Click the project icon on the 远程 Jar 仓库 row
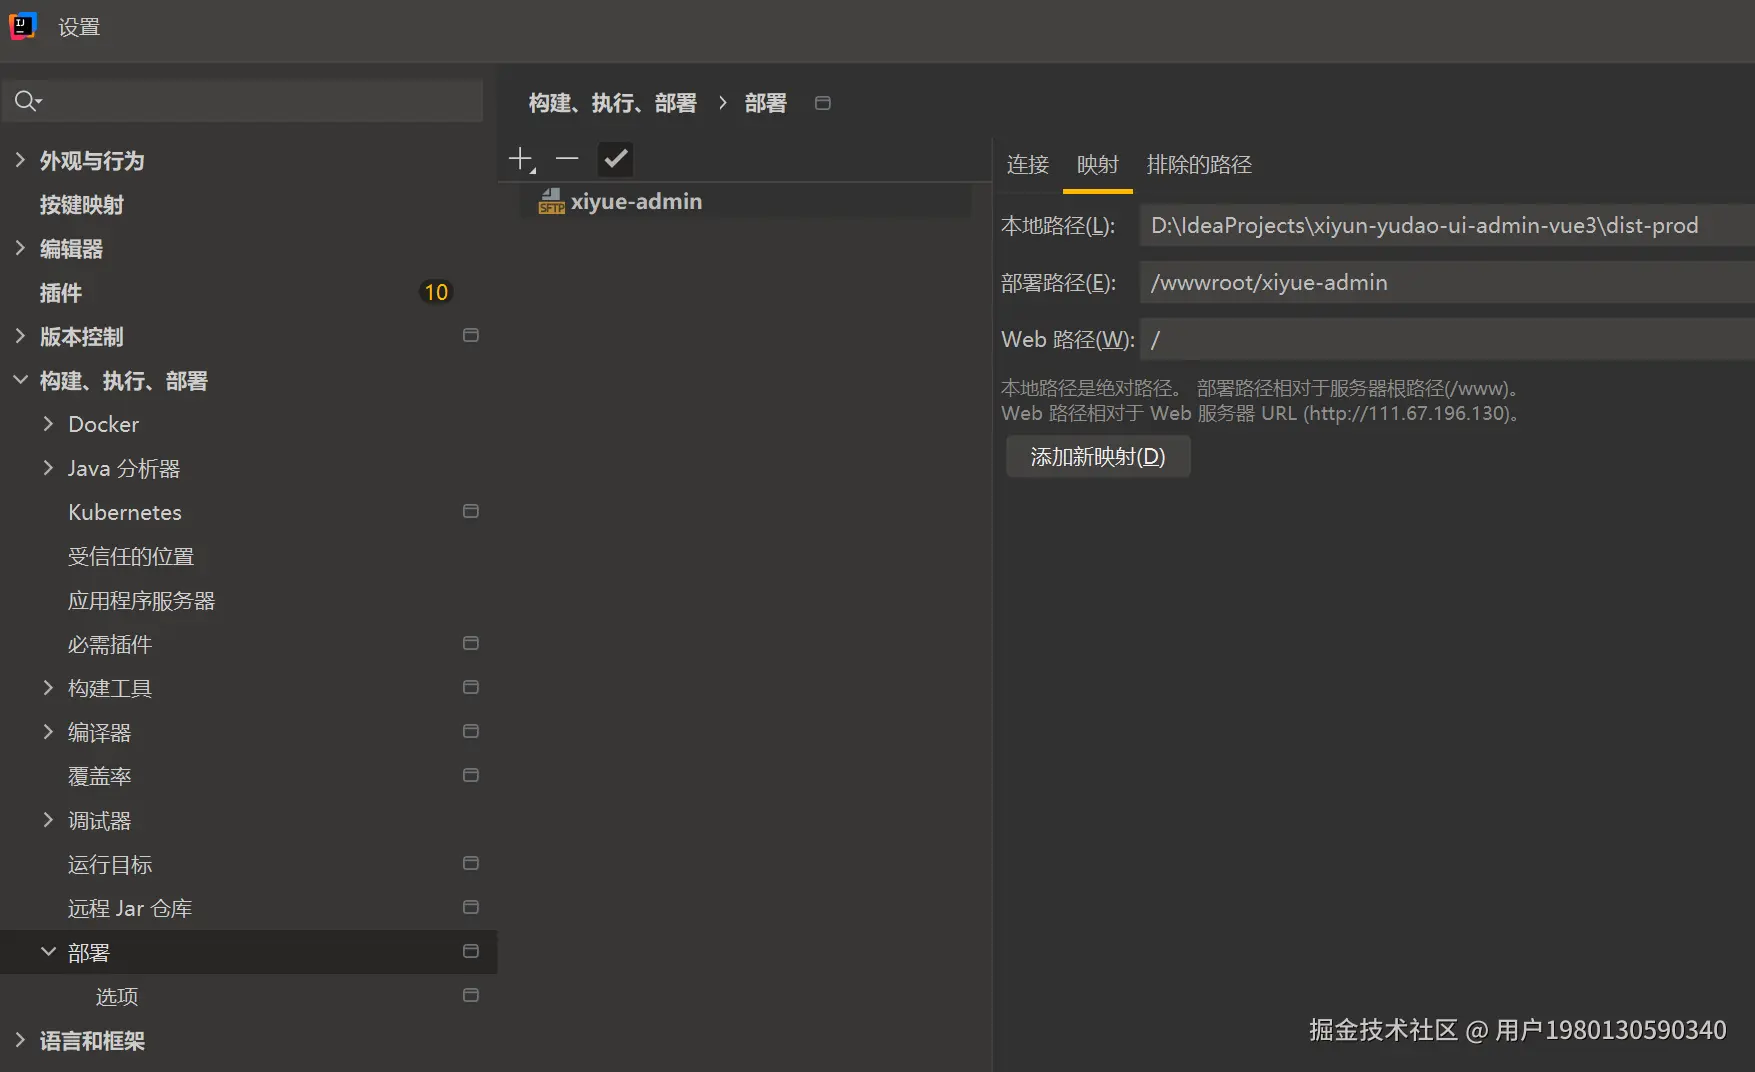The image size is (1755, 1072). point(471,907)
